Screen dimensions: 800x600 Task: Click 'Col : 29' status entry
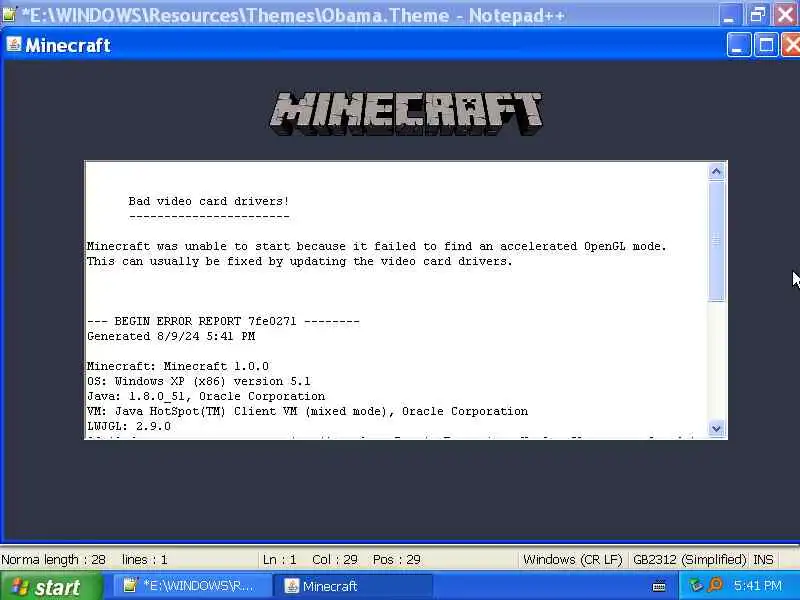[x=335, y=560]
